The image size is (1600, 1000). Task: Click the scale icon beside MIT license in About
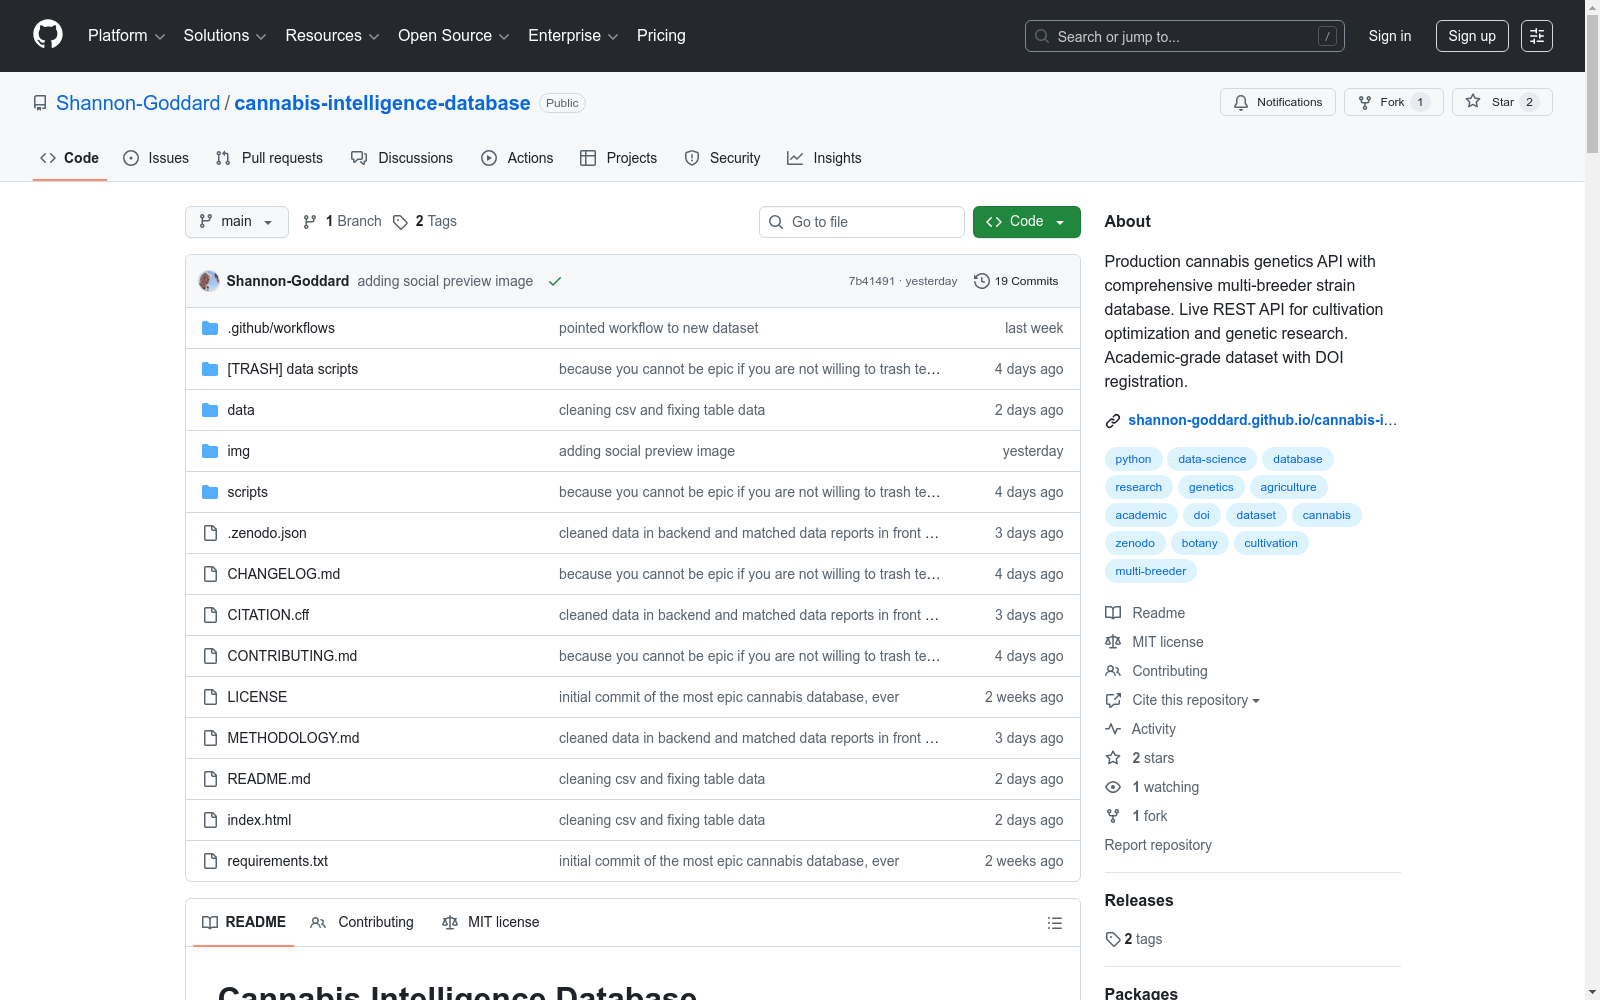click(1113, 642)
